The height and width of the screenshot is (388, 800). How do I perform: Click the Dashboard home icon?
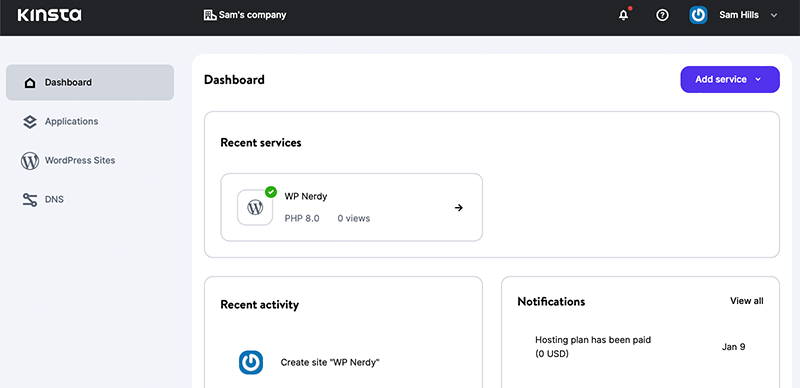tap(30, 83)
